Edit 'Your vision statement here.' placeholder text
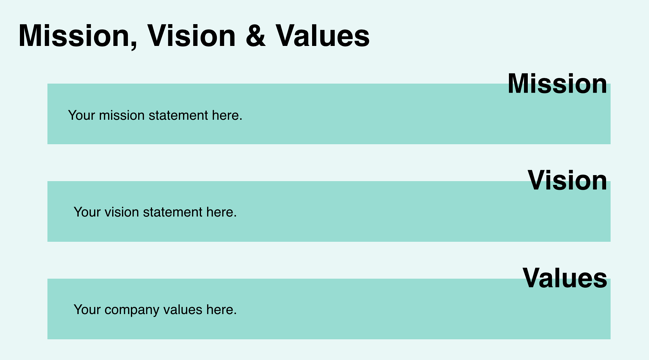 click(x=155, y=212)
